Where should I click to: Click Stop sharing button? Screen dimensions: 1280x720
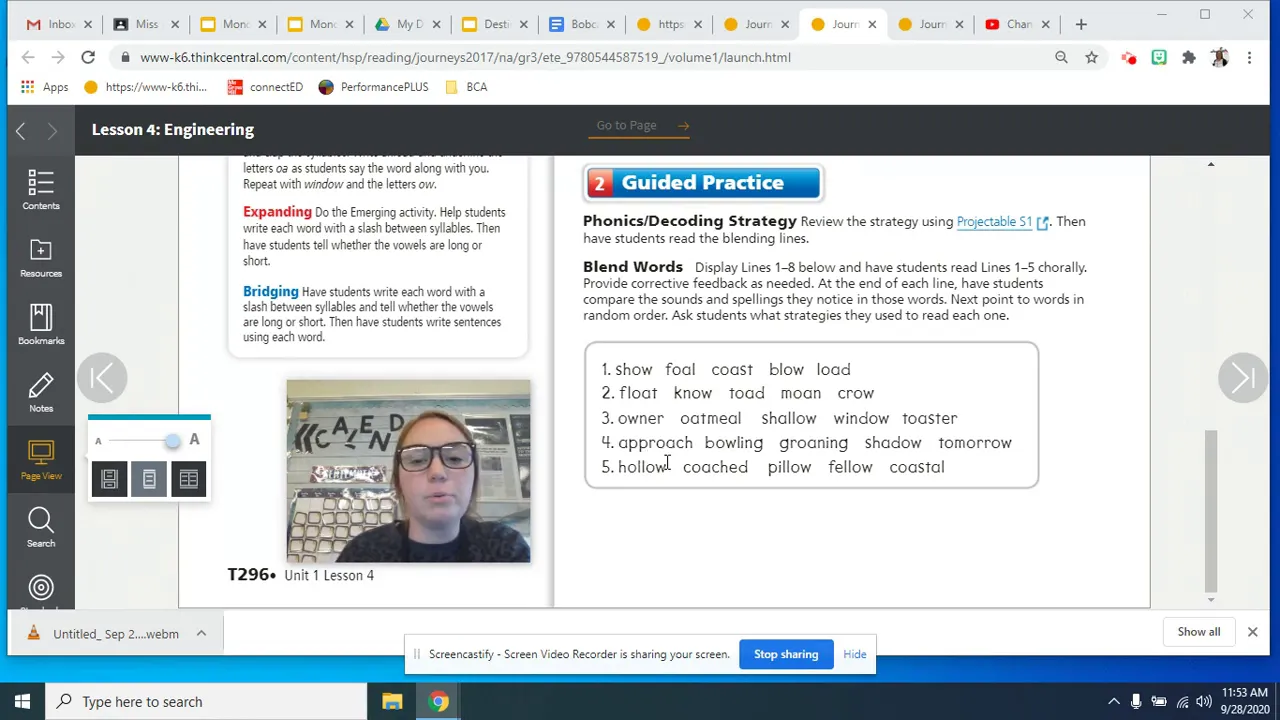point(786,654)
